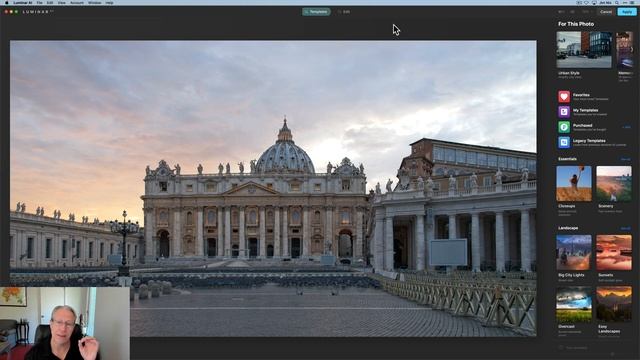Open the File menu
Viewport: 640px width, 360px height.
tap(40, 2)
